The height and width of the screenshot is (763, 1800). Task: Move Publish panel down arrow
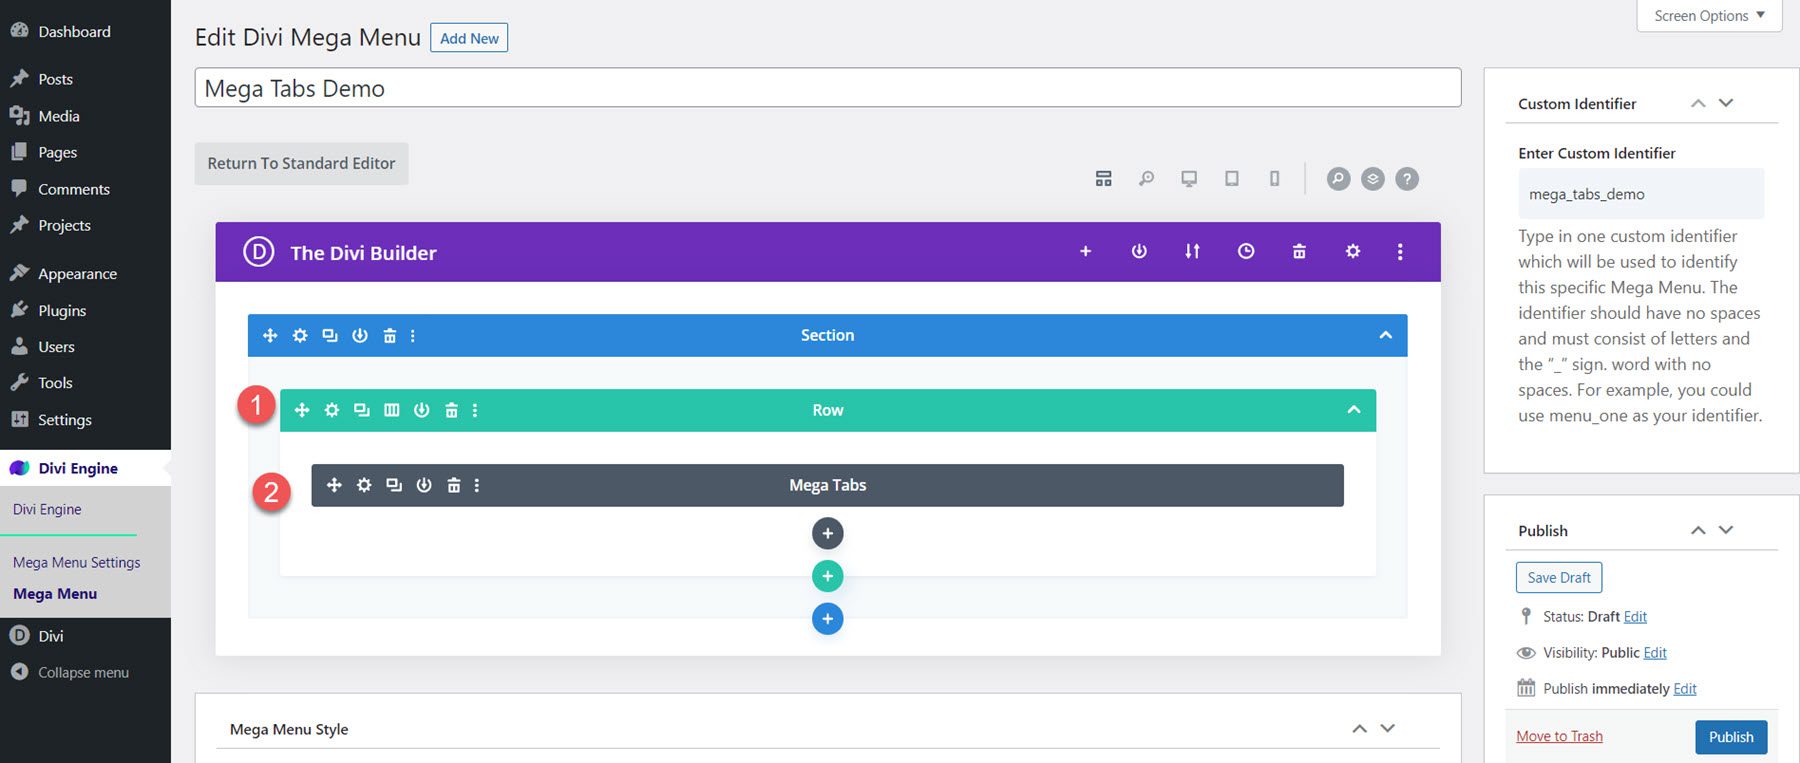click(1726, 530)
